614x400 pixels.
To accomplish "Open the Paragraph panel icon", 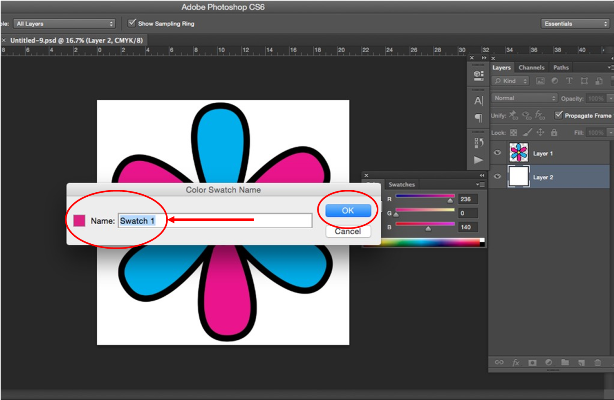I will 478,118.
